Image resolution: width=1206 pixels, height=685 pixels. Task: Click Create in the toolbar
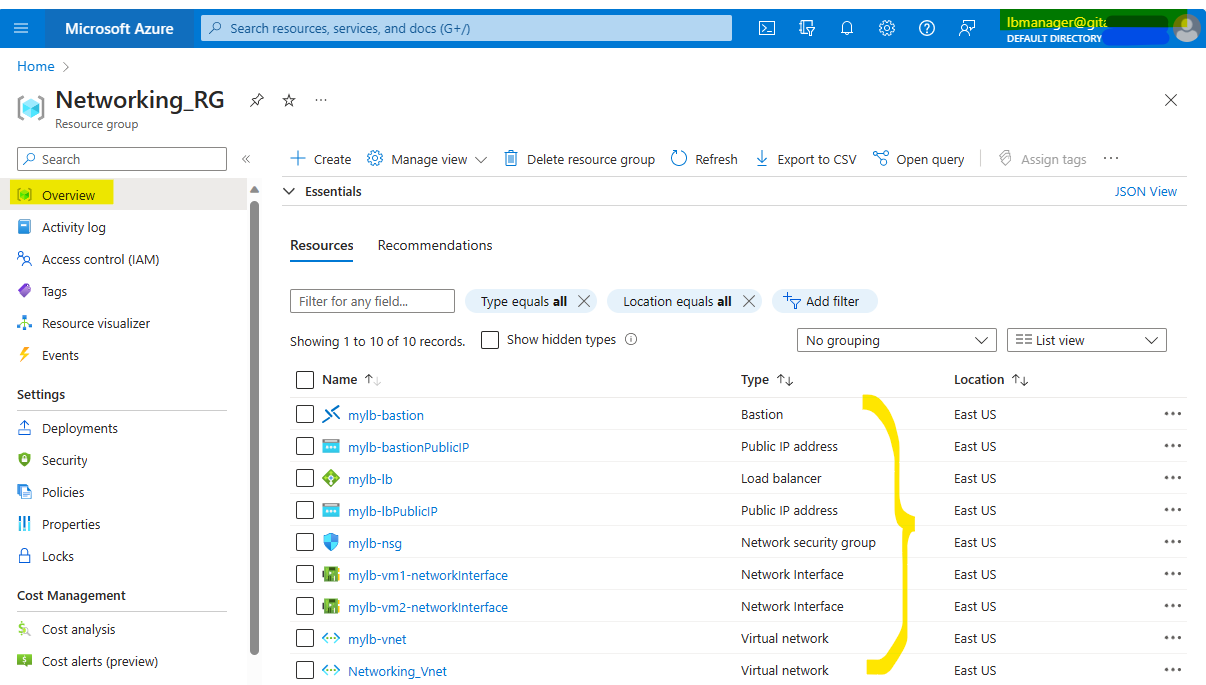(321, 159)
